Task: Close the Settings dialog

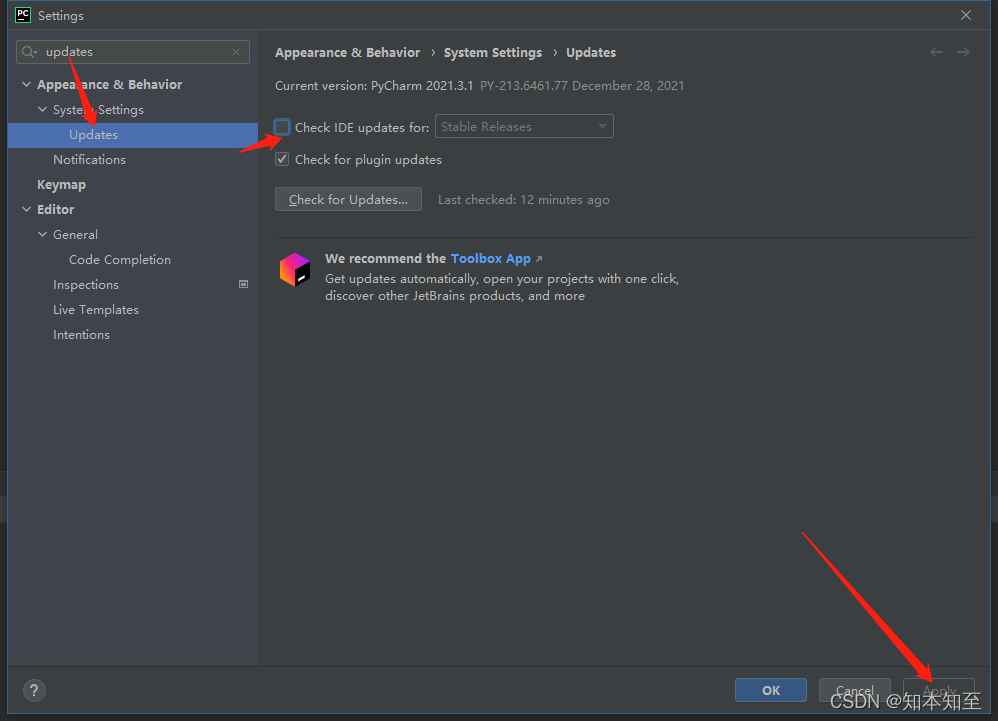Action: 966,15
